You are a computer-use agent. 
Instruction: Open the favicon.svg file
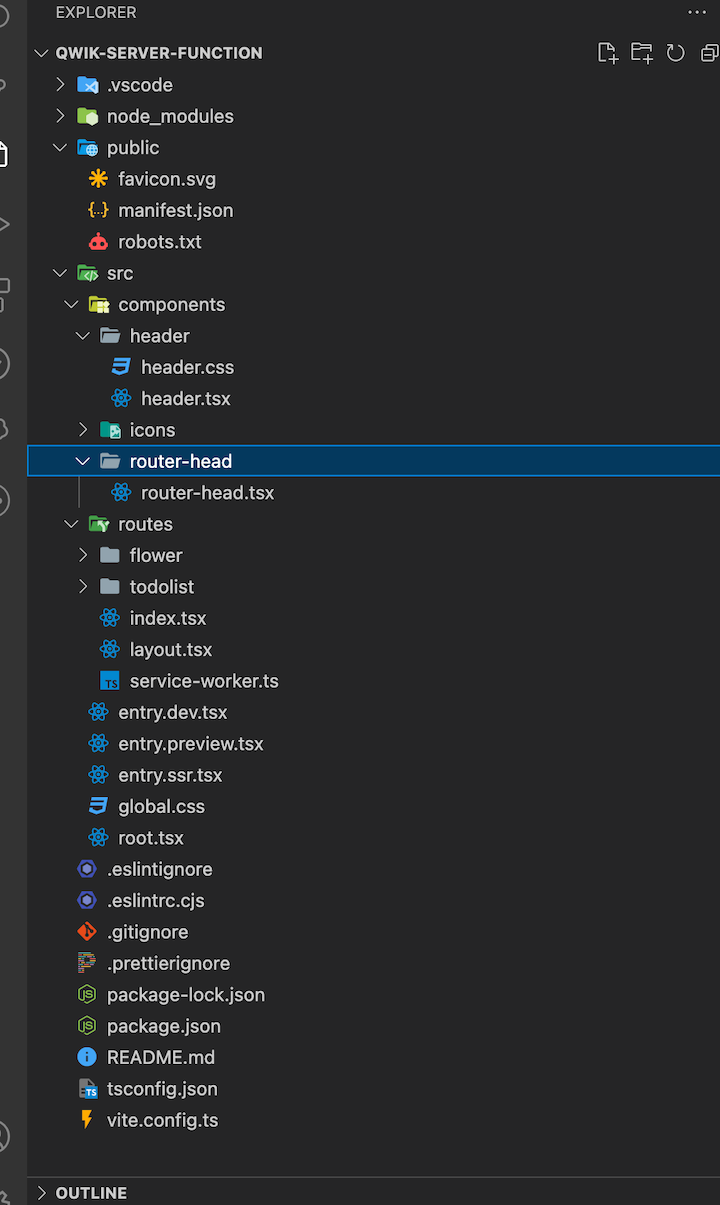coord(168,178)
